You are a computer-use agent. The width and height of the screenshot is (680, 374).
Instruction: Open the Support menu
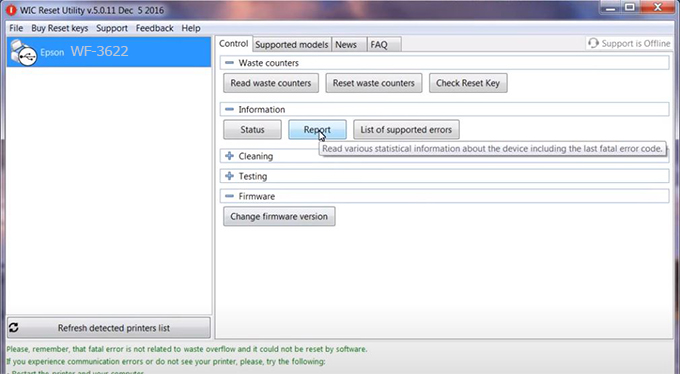point(112,28)
